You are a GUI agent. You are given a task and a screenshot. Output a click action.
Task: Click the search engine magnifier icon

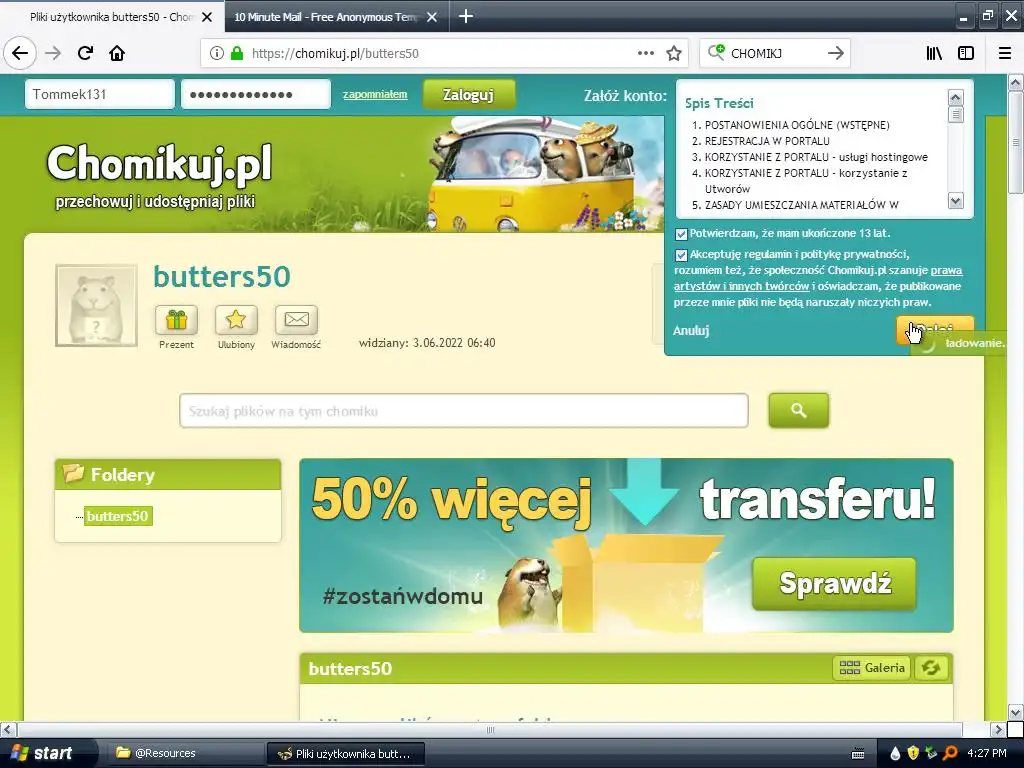716,53
